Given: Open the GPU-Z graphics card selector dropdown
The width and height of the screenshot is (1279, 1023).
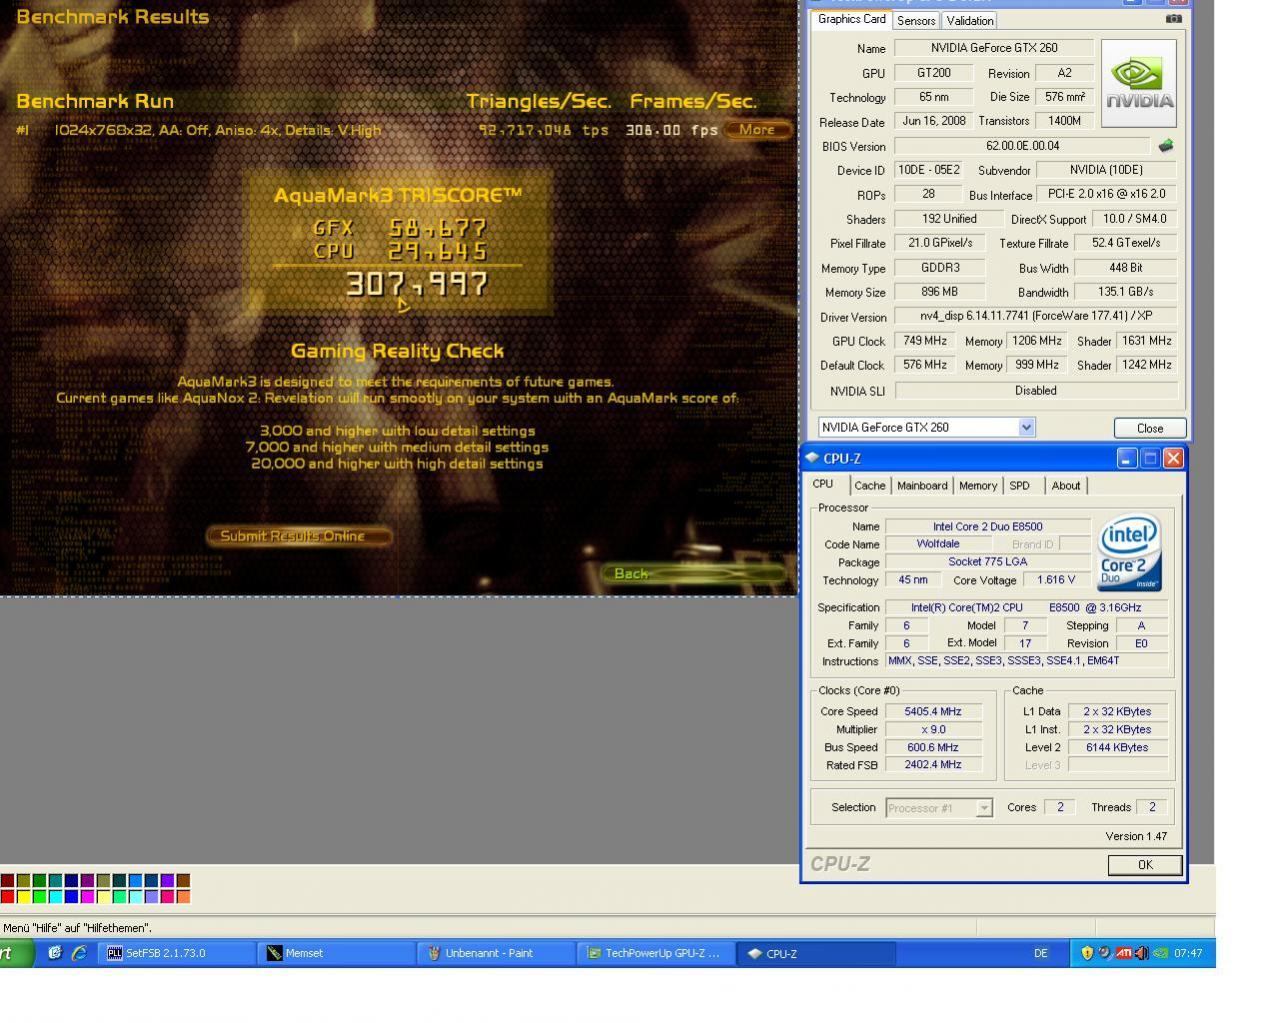Looking at the screenshot, I should click(1026, 427).
